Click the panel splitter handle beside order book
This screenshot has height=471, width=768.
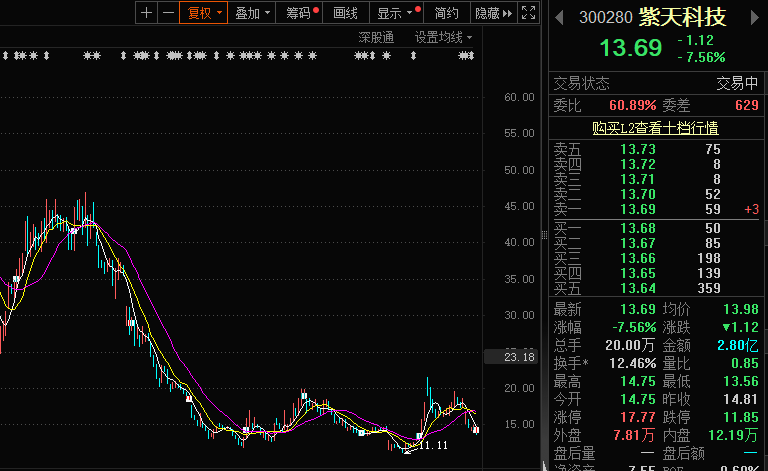tap(544, 235)
